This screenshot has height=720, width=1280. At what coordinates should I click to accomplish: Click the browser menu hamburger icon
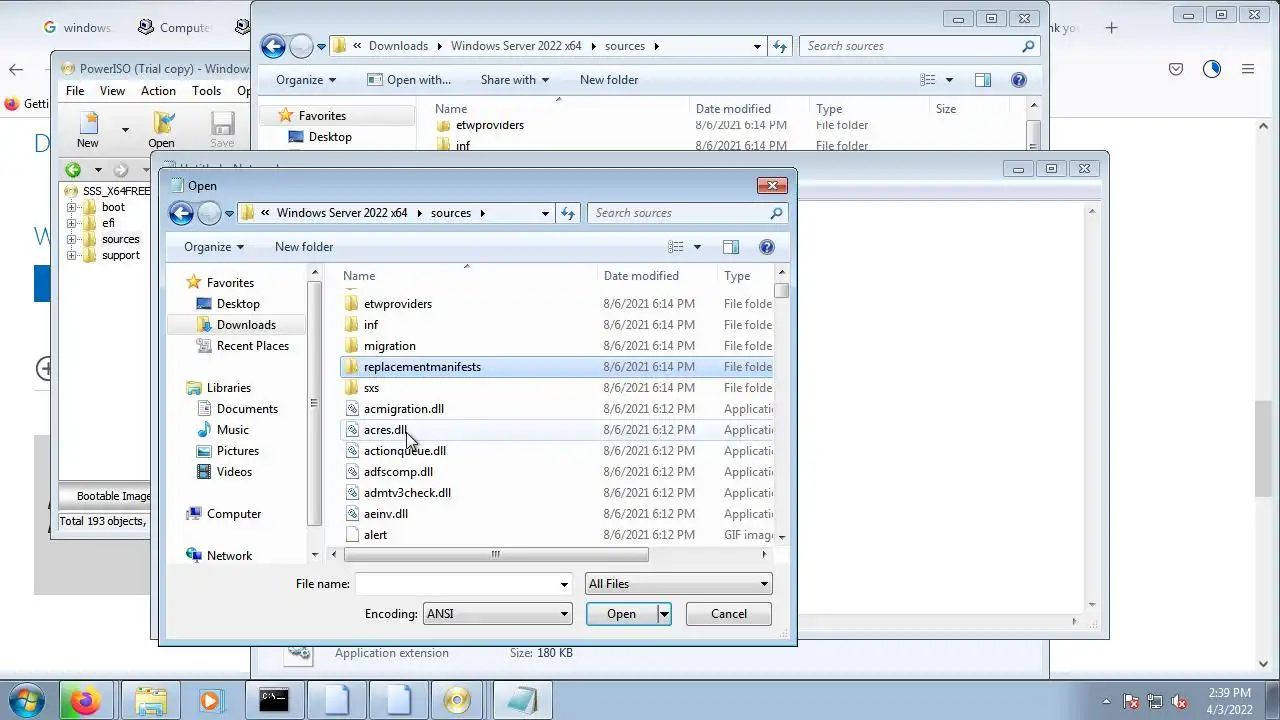[x=1248, y=69]
